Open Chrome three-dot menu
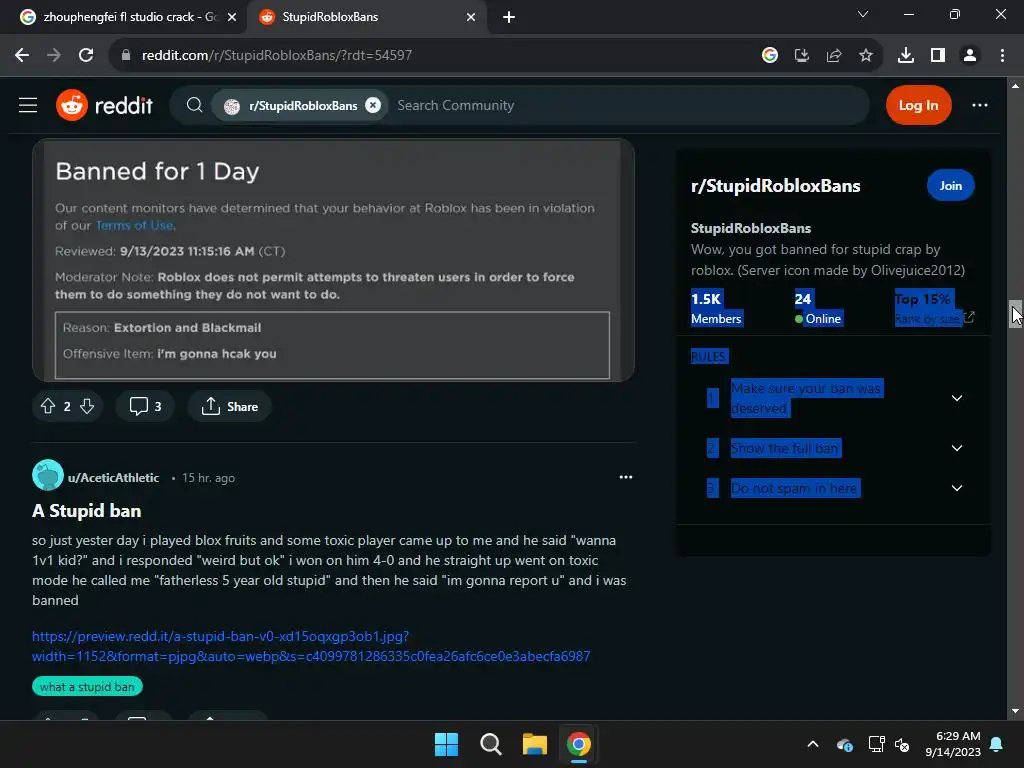Image resolution: width=1024 pixels, height=768 pixels. (1002, 56)
